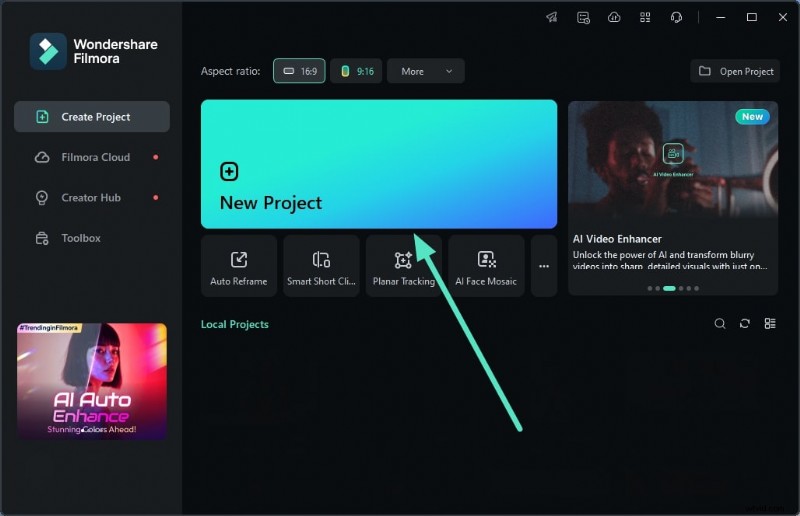Select the 16:9 aspect ratio

299,71
